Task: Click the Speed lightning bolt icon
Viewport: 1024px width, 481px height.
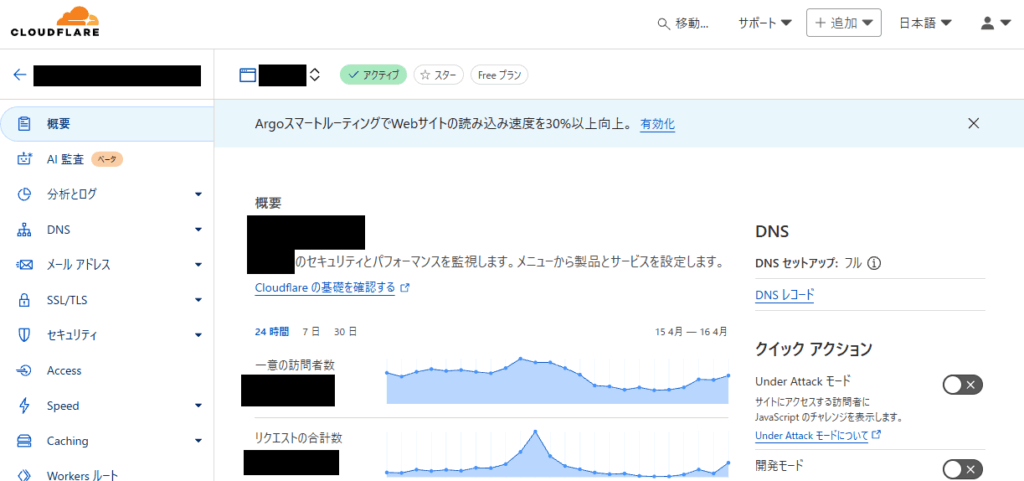Action: pyautogui.click(x=25, y=405)
